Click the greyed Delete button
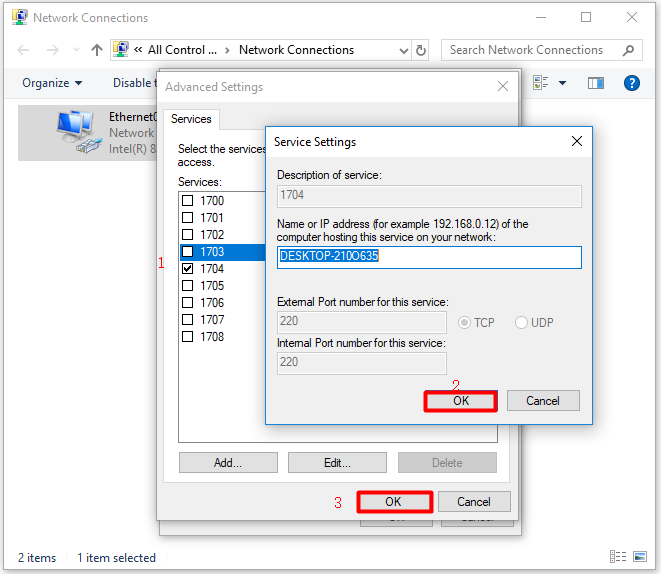The height and width of the screenshot is (574, 661). pyautogui.click(x=447, y=463)
